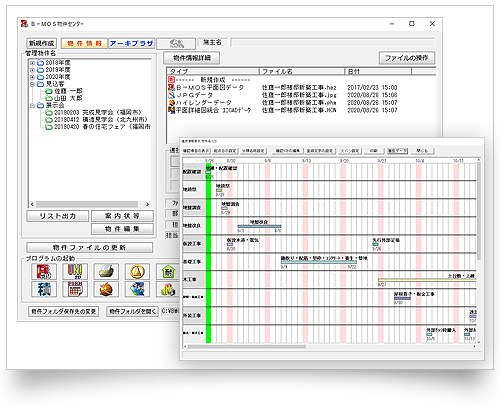Launch the calendar schedule program icon
Image resolution: width=500 pixels, height=405 pixels.
(x=75, y=289)
